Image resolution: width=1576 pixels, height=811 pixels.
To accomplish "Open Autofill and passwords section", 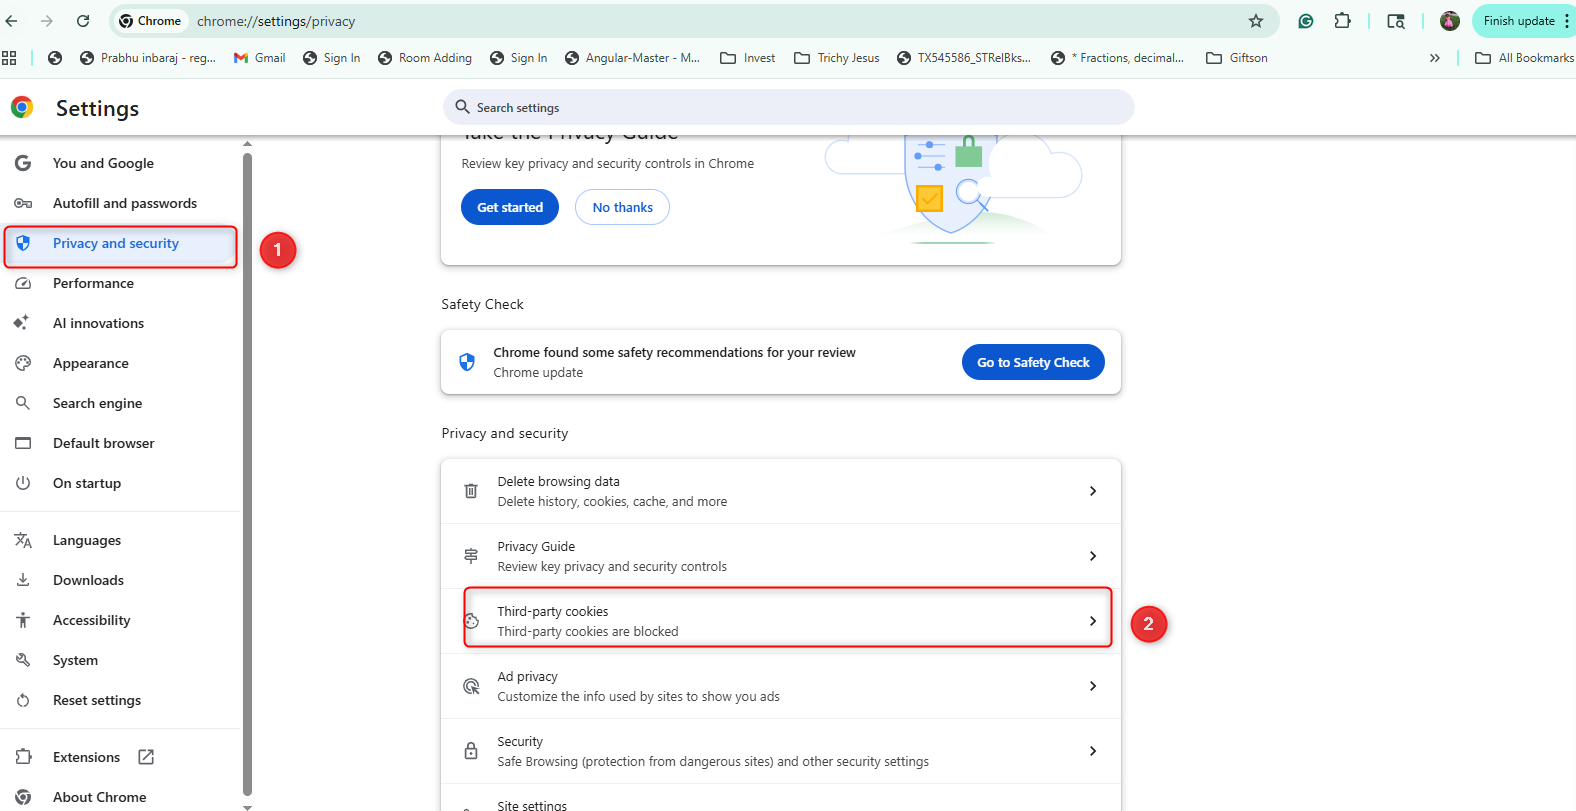I will tap(125, 203).
